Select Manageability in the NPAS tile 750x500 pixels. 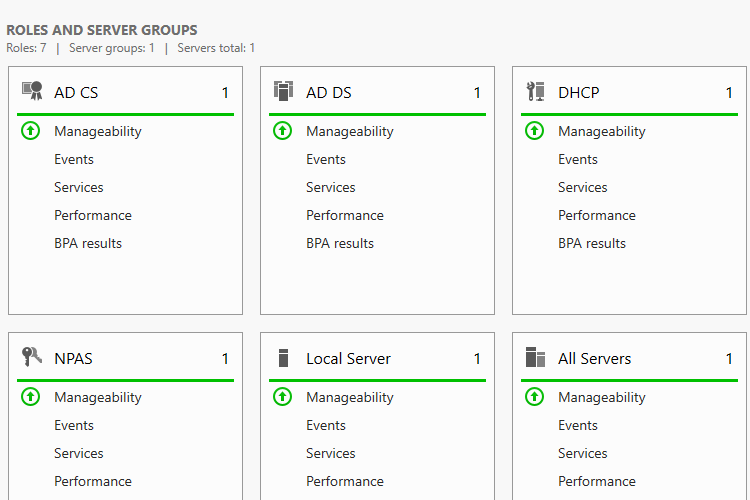(x=98, y=397)
